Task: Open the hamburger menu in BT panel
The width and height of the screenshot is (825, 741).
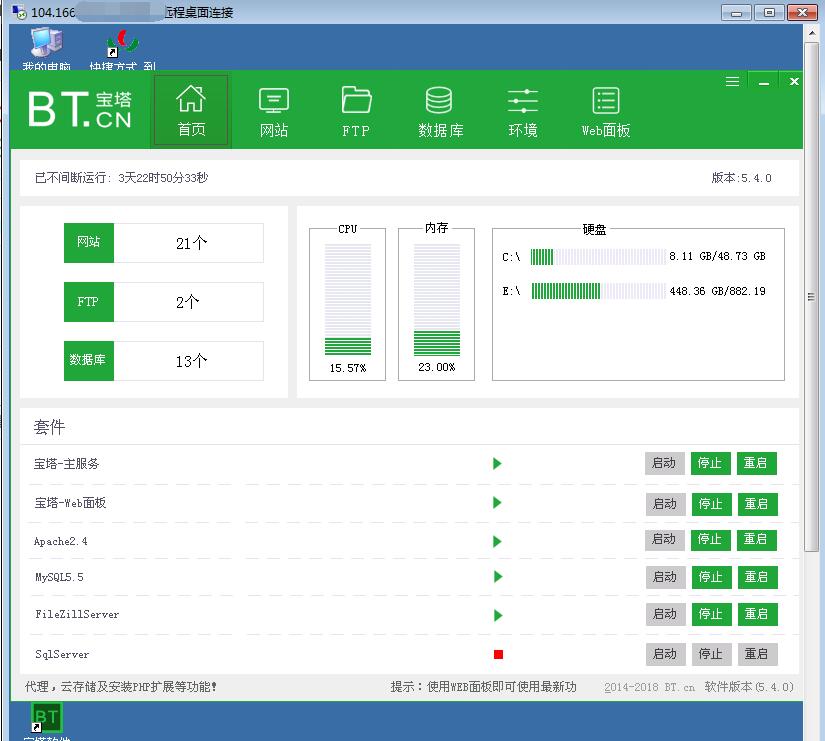Action: point(732,82)
